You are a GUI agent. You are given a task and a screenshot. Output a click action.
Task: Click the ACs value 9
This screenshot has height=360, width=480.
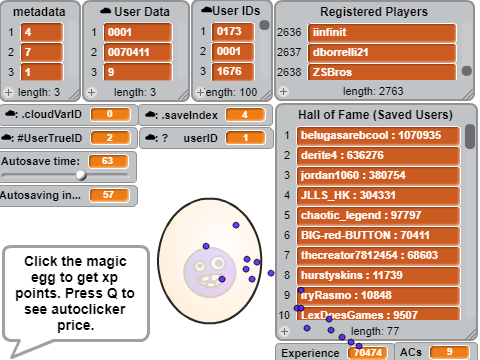coord(450,352)
